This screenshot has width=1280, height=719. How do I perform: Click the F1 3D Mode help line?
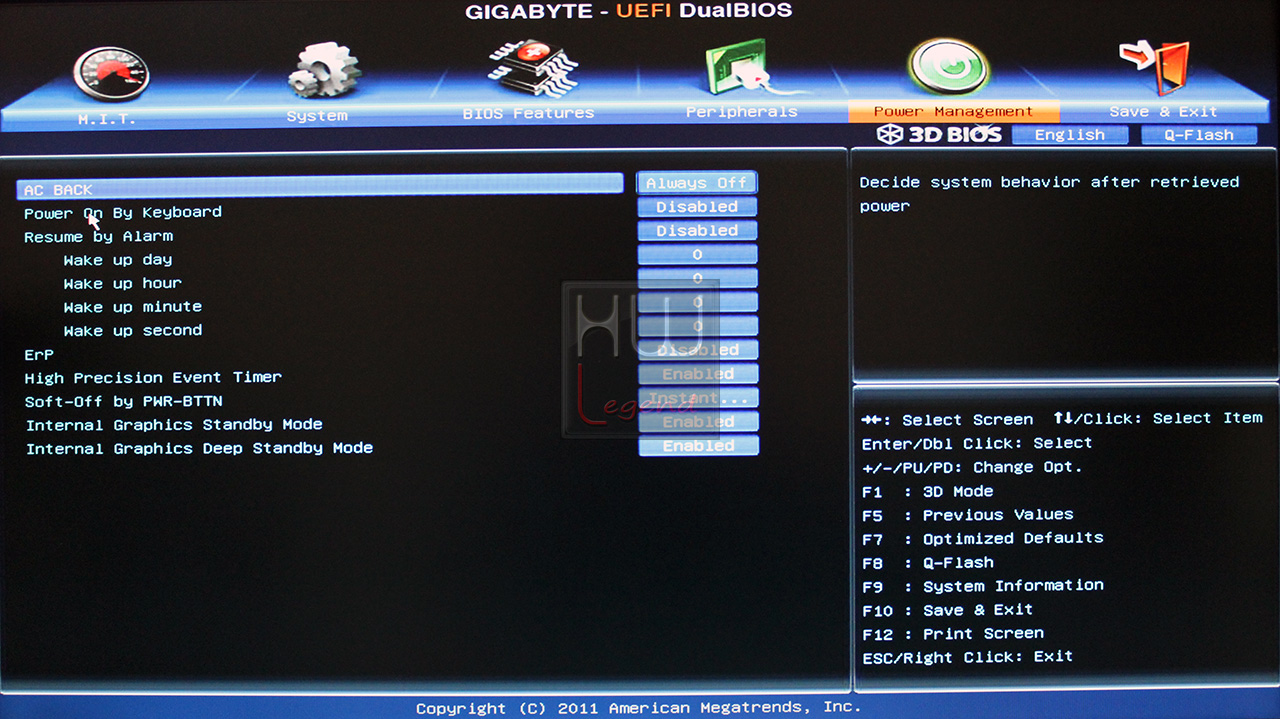927,492
